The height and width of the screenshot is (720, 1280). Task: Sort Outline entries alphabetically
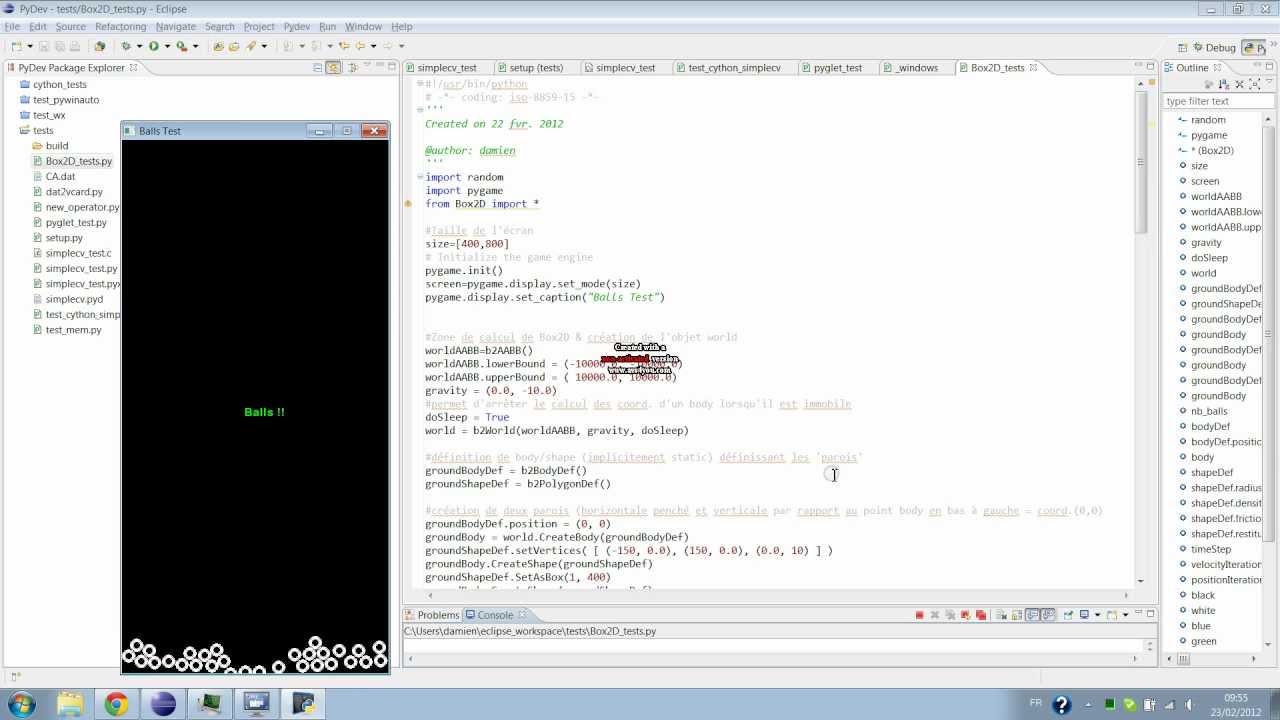[1223, 84]
